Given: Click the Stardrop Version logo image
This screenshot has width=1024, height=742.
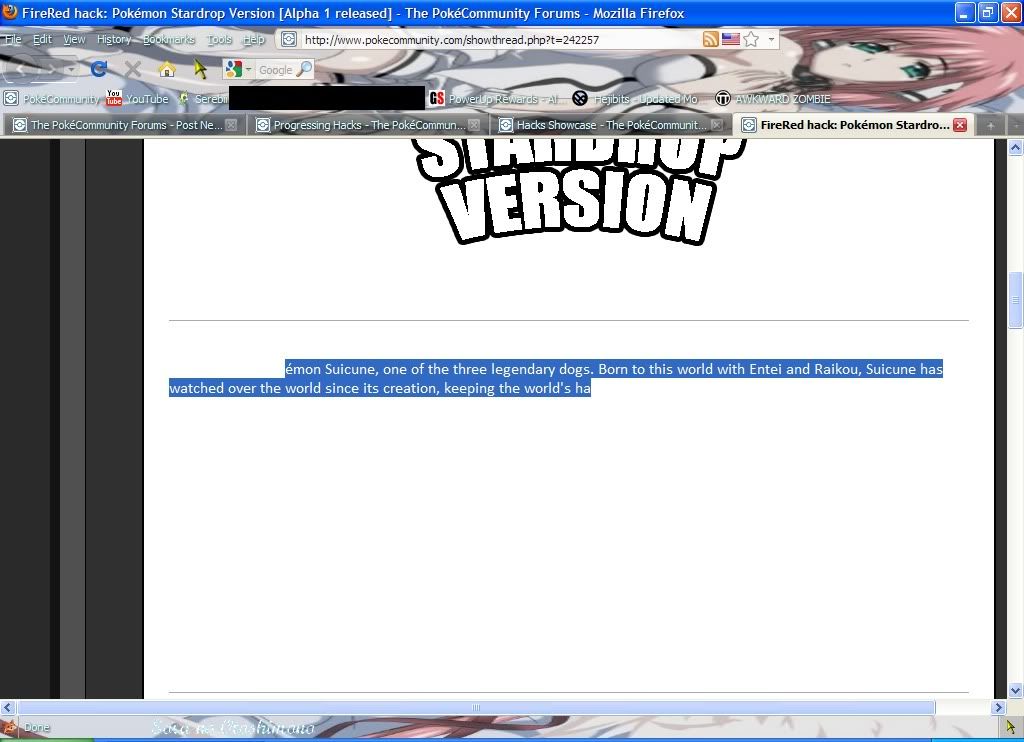Looking at the screenshot, I should (x=578, y=191).
